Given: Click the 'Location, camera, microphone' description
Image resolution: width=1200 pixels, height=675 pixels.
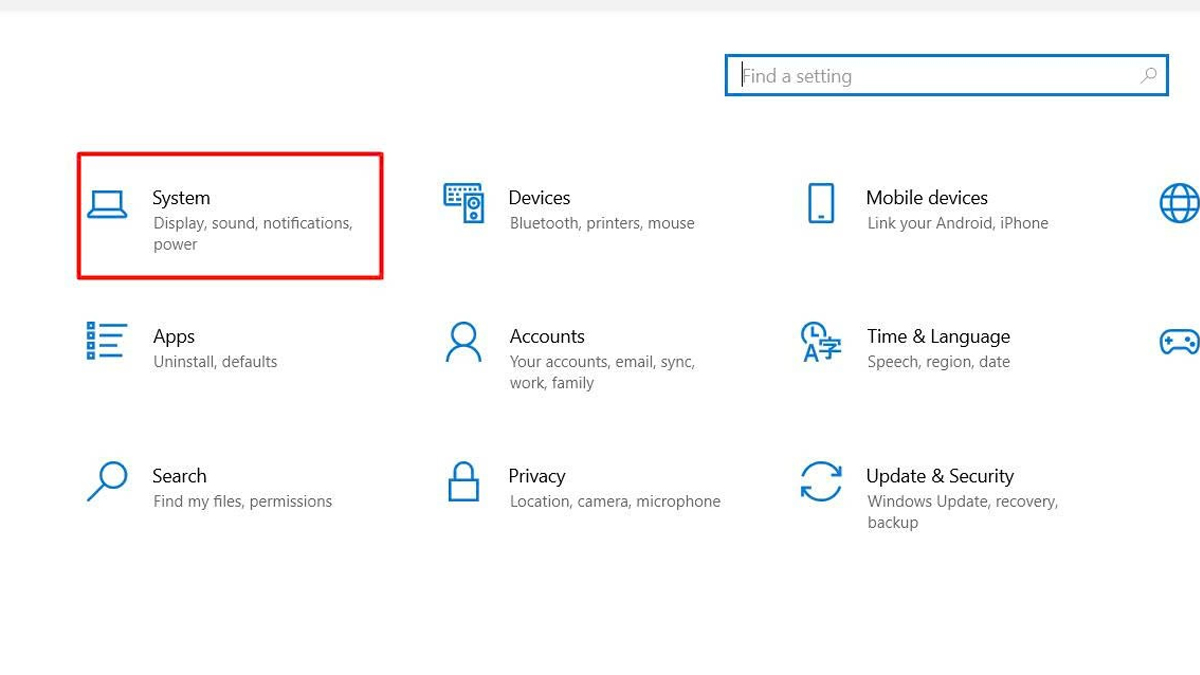Looking at the screenshot, I should coord(615,501).
